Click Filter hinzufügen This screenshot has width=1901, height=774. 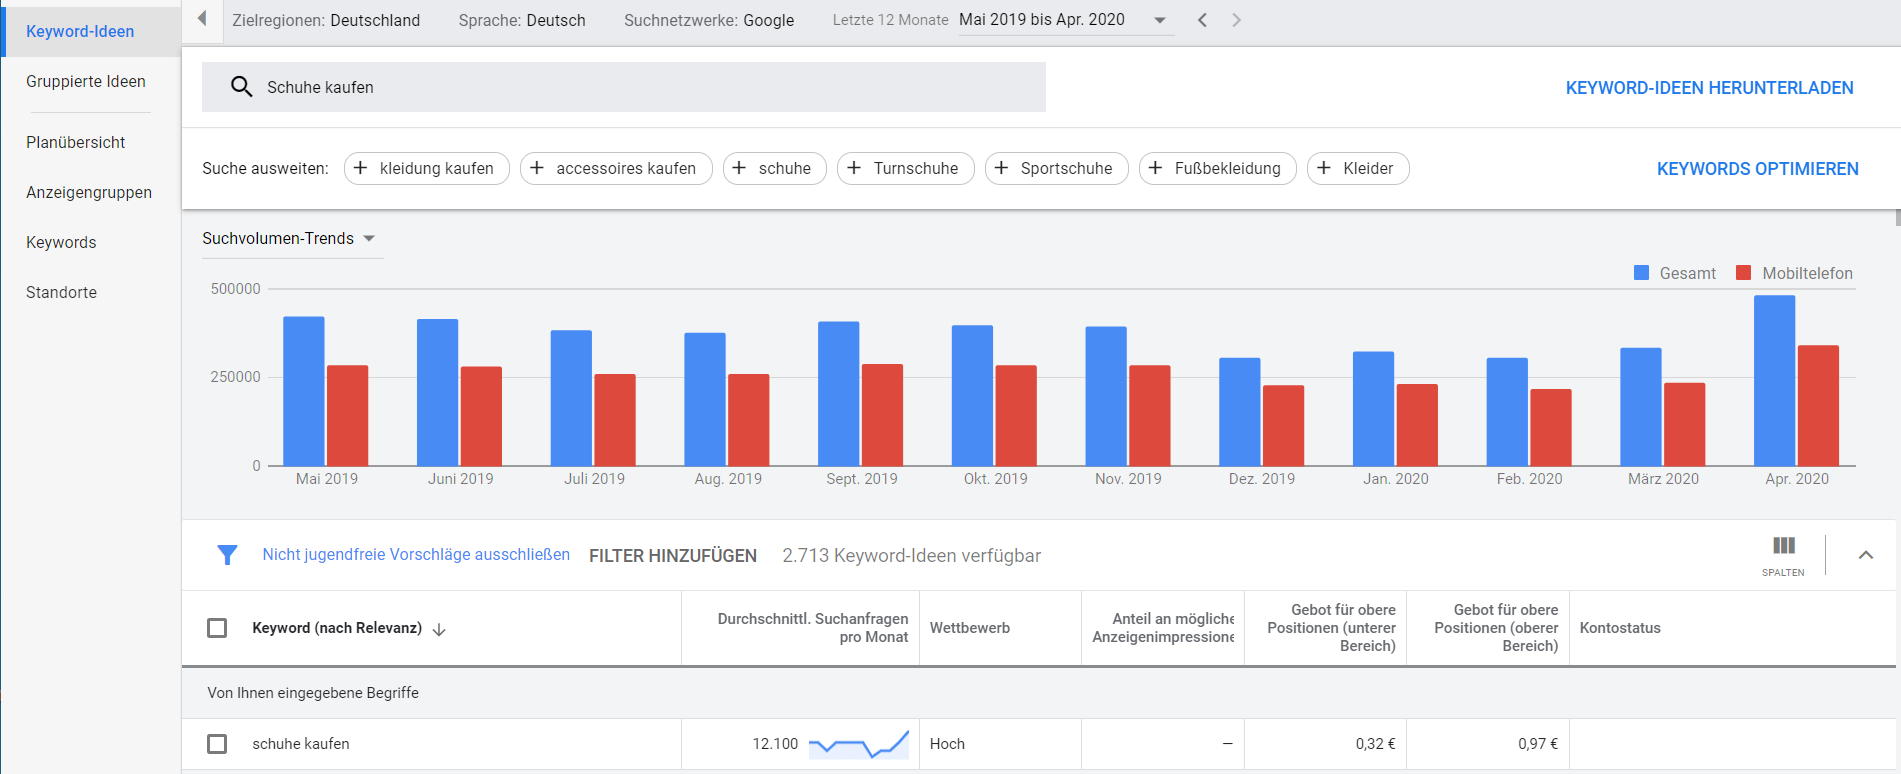click(672, 555)
